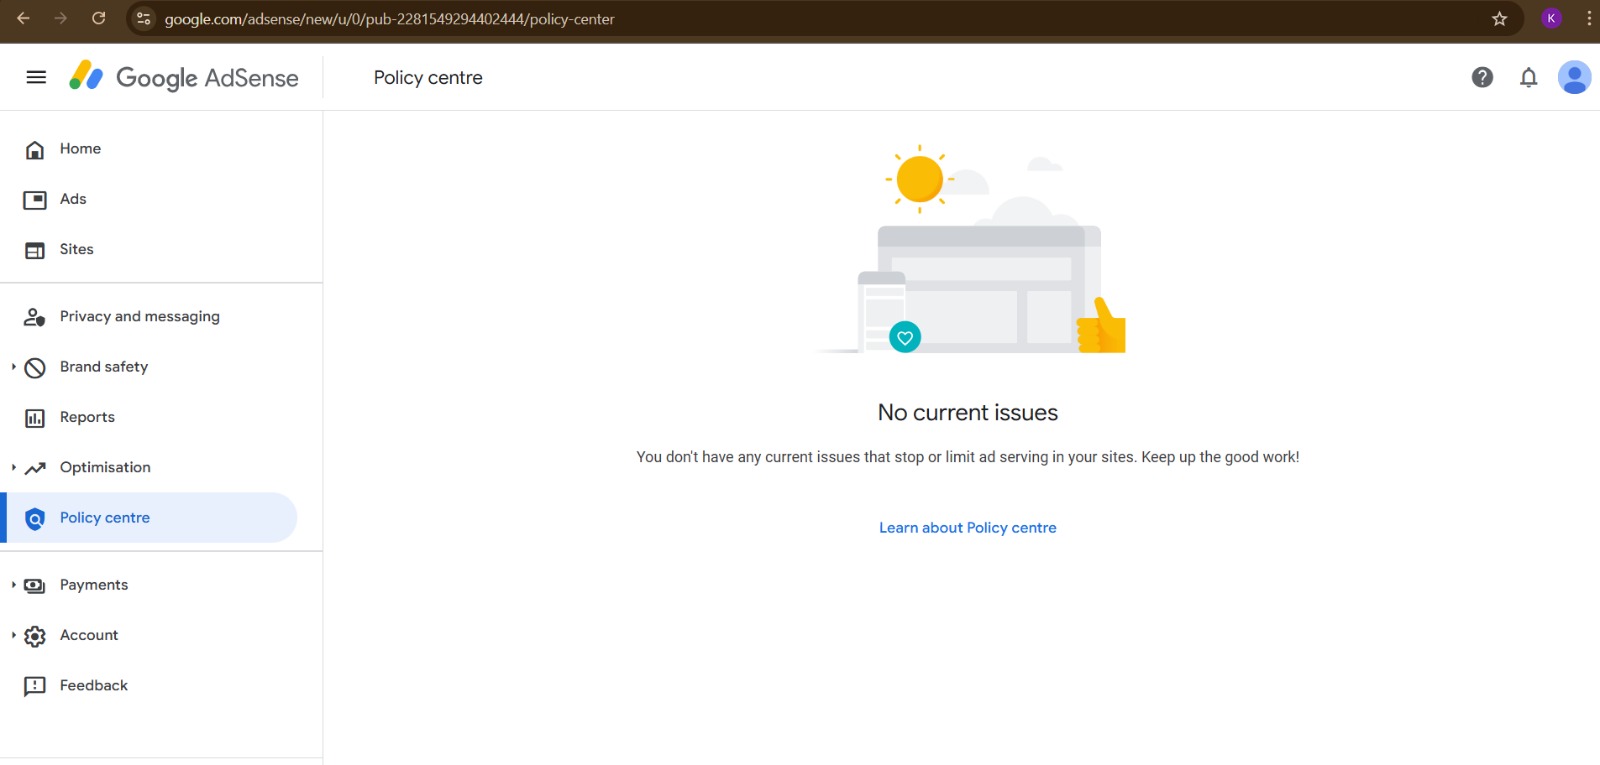Click the sunny thumbs-up illustration
This screenshot has height=765, width=1600.
click(x=972, y=249)
